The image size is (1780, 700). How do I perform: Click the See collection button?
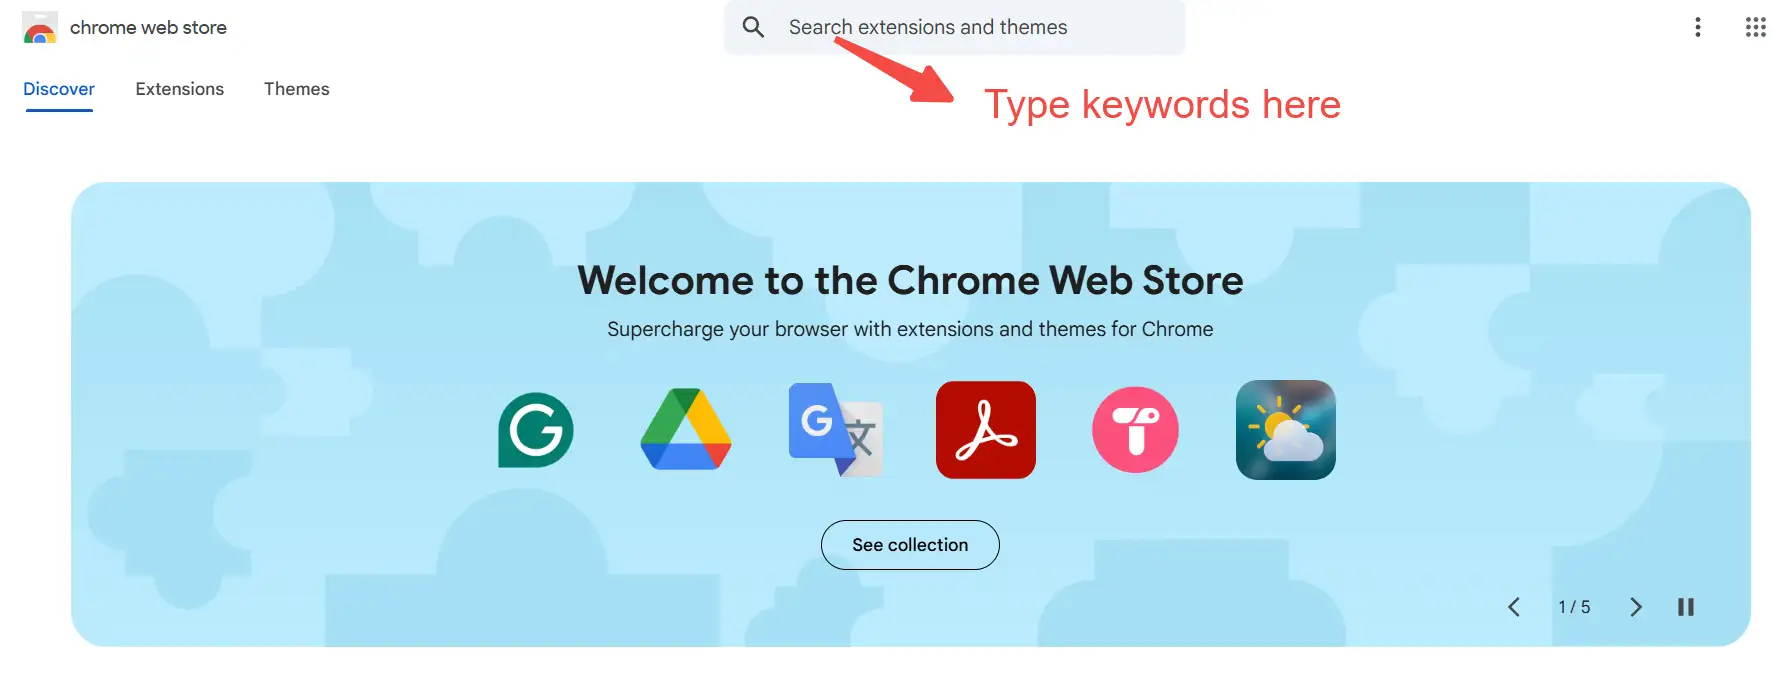[910, 545]
